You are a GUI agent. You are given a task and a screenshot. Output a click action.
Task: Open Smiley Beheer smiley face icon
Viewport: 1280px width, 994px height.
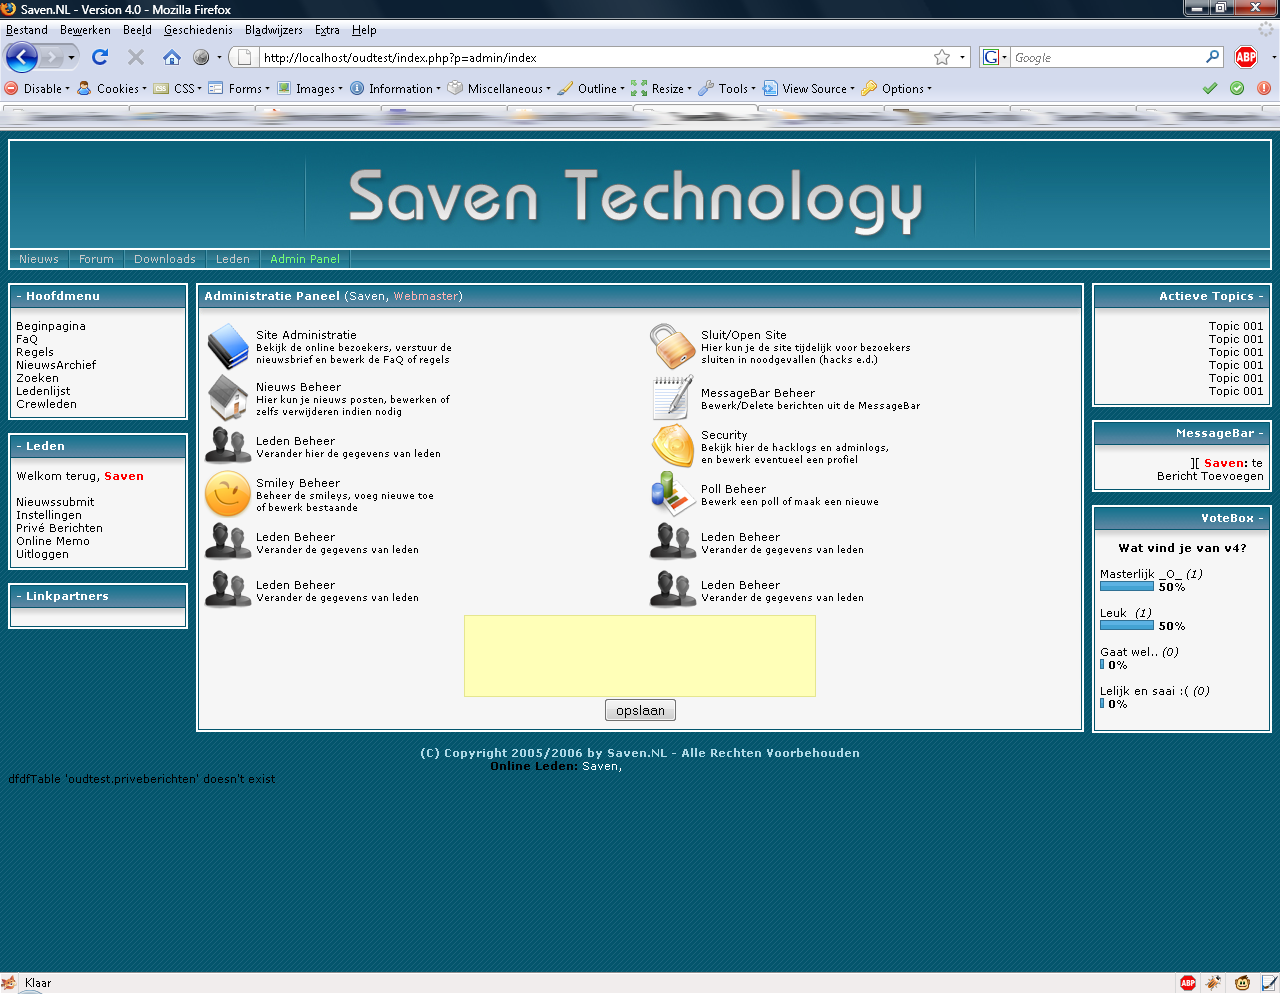pos(228,494)
